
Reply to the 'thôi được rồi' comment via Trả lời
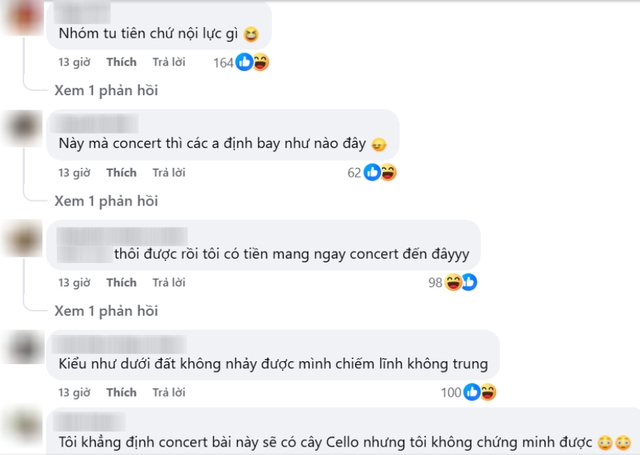pos(169,282)
